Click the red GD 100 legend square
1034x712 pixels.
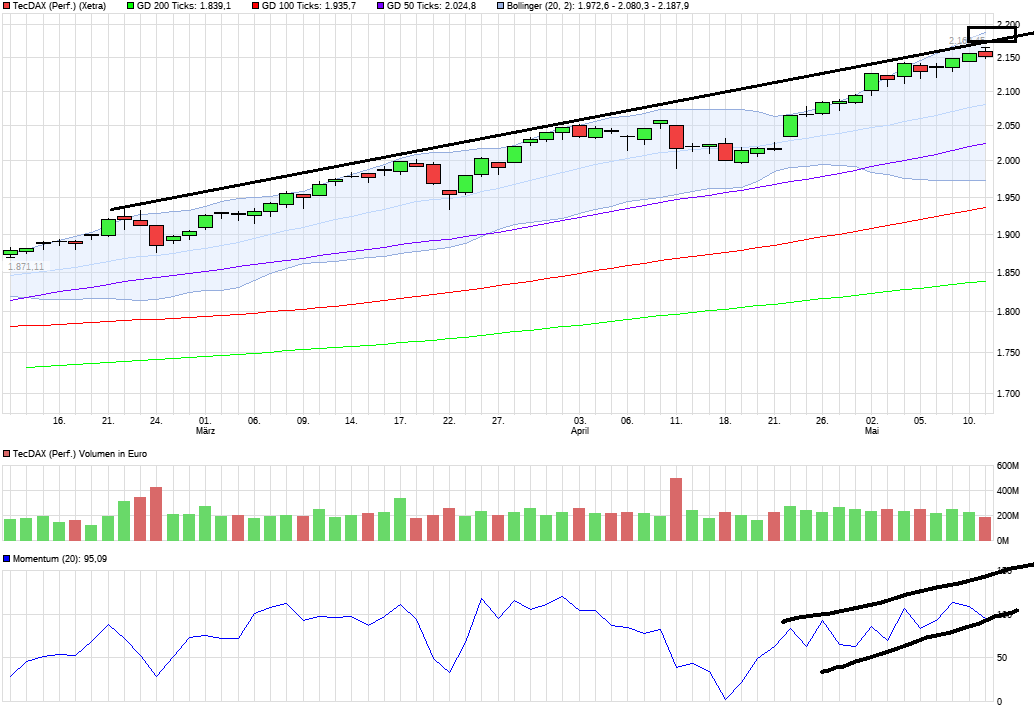(256, 6)
